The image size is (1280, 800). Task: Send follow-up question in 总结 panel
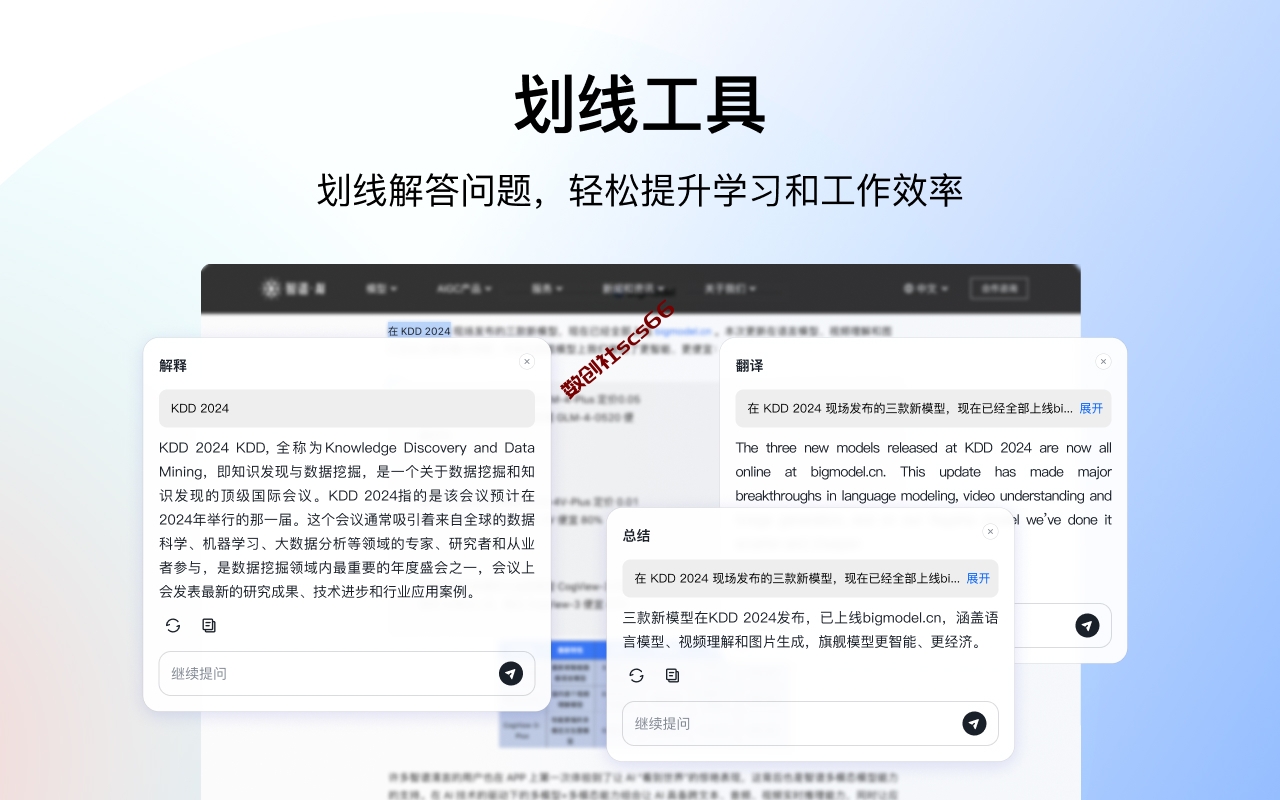974,723
